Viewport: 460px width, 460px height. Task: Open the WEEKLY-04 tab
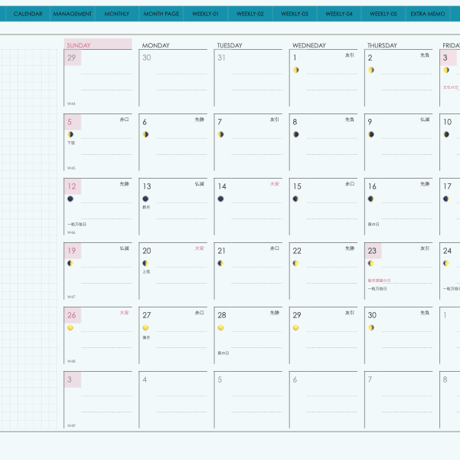point(339,14)
